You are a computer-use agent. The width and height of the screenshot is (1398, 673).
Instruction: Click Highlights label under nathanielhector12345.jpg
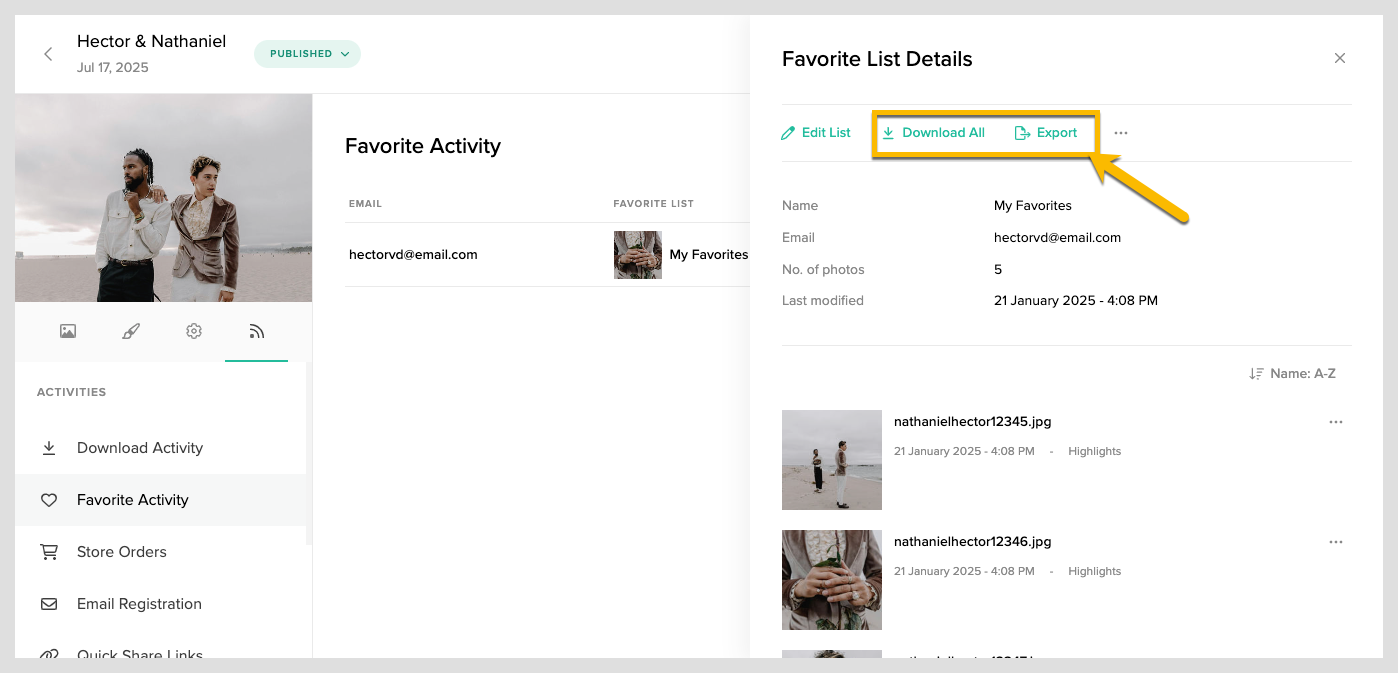(x=1095, y=451)
